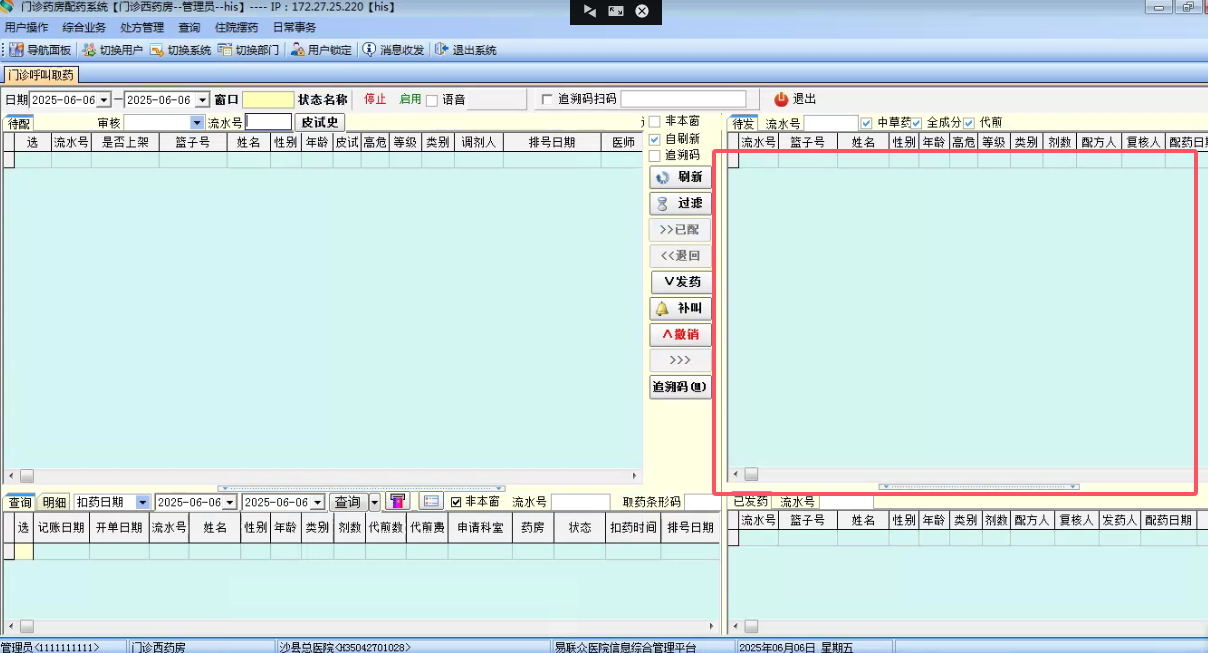
Task: Check the upper 非本窗 checkbox
Action: pyautogui.click(x=655, y=121)
